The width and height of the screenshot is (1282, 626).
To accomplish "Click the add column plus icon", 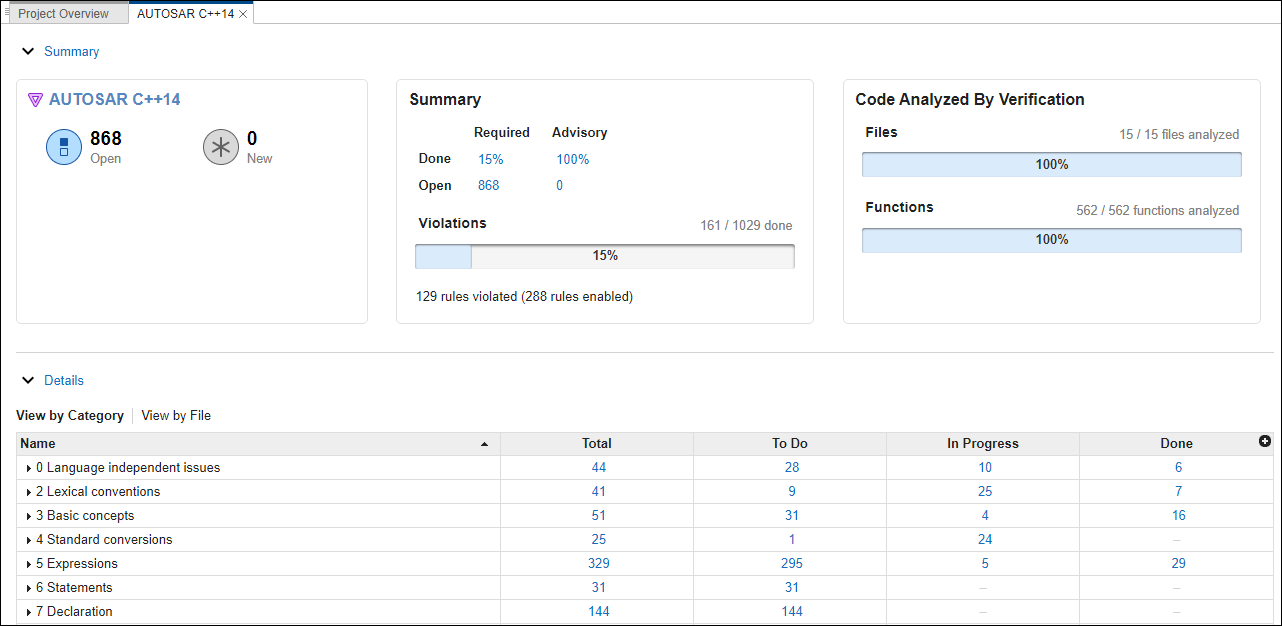I will tap(1265, 442).
